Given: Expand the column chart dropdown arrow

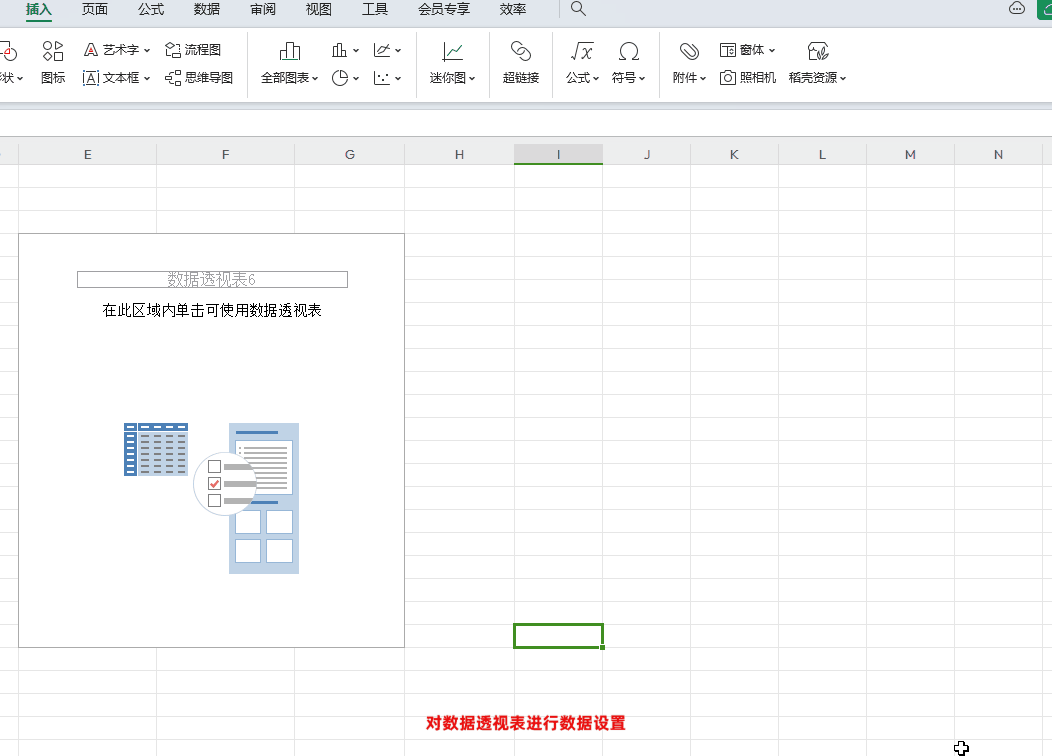Looking at the screenshot, I should coord(356,50).
